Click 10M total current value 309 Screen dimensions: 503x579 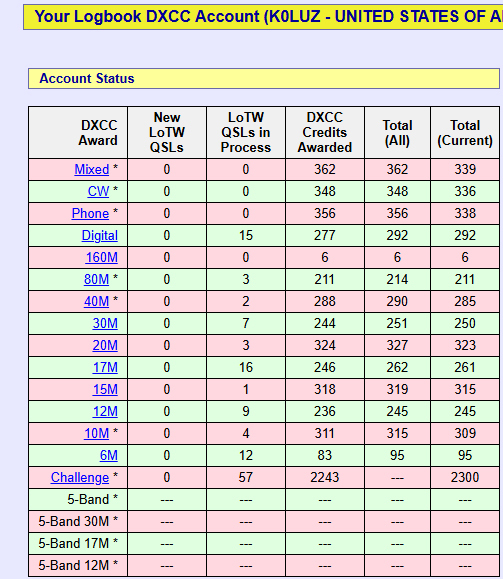tap(465, 434)
